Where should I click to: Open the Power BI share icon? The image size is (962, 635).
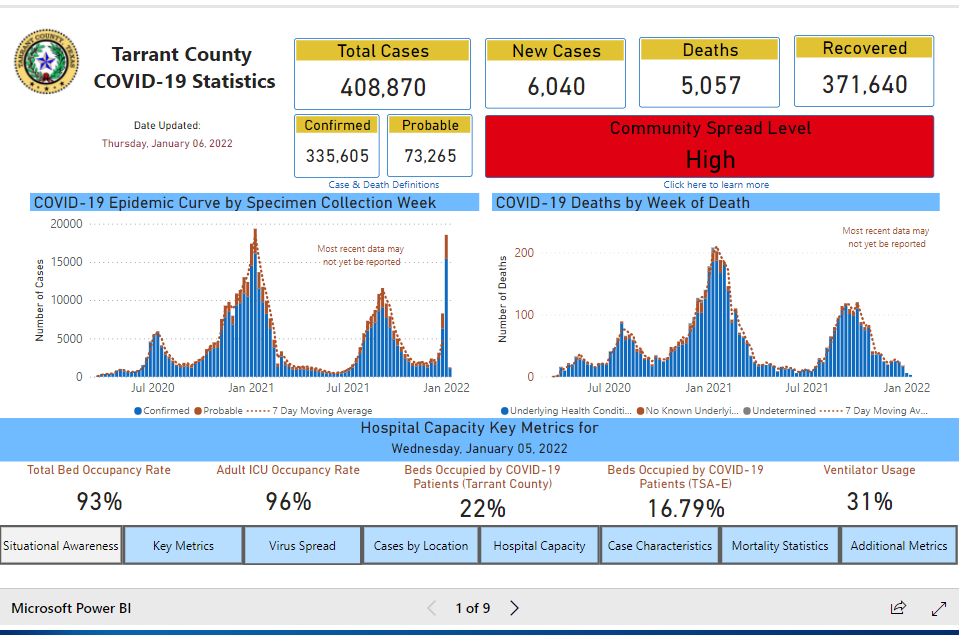pyautogui.click(x=898, y=608)
